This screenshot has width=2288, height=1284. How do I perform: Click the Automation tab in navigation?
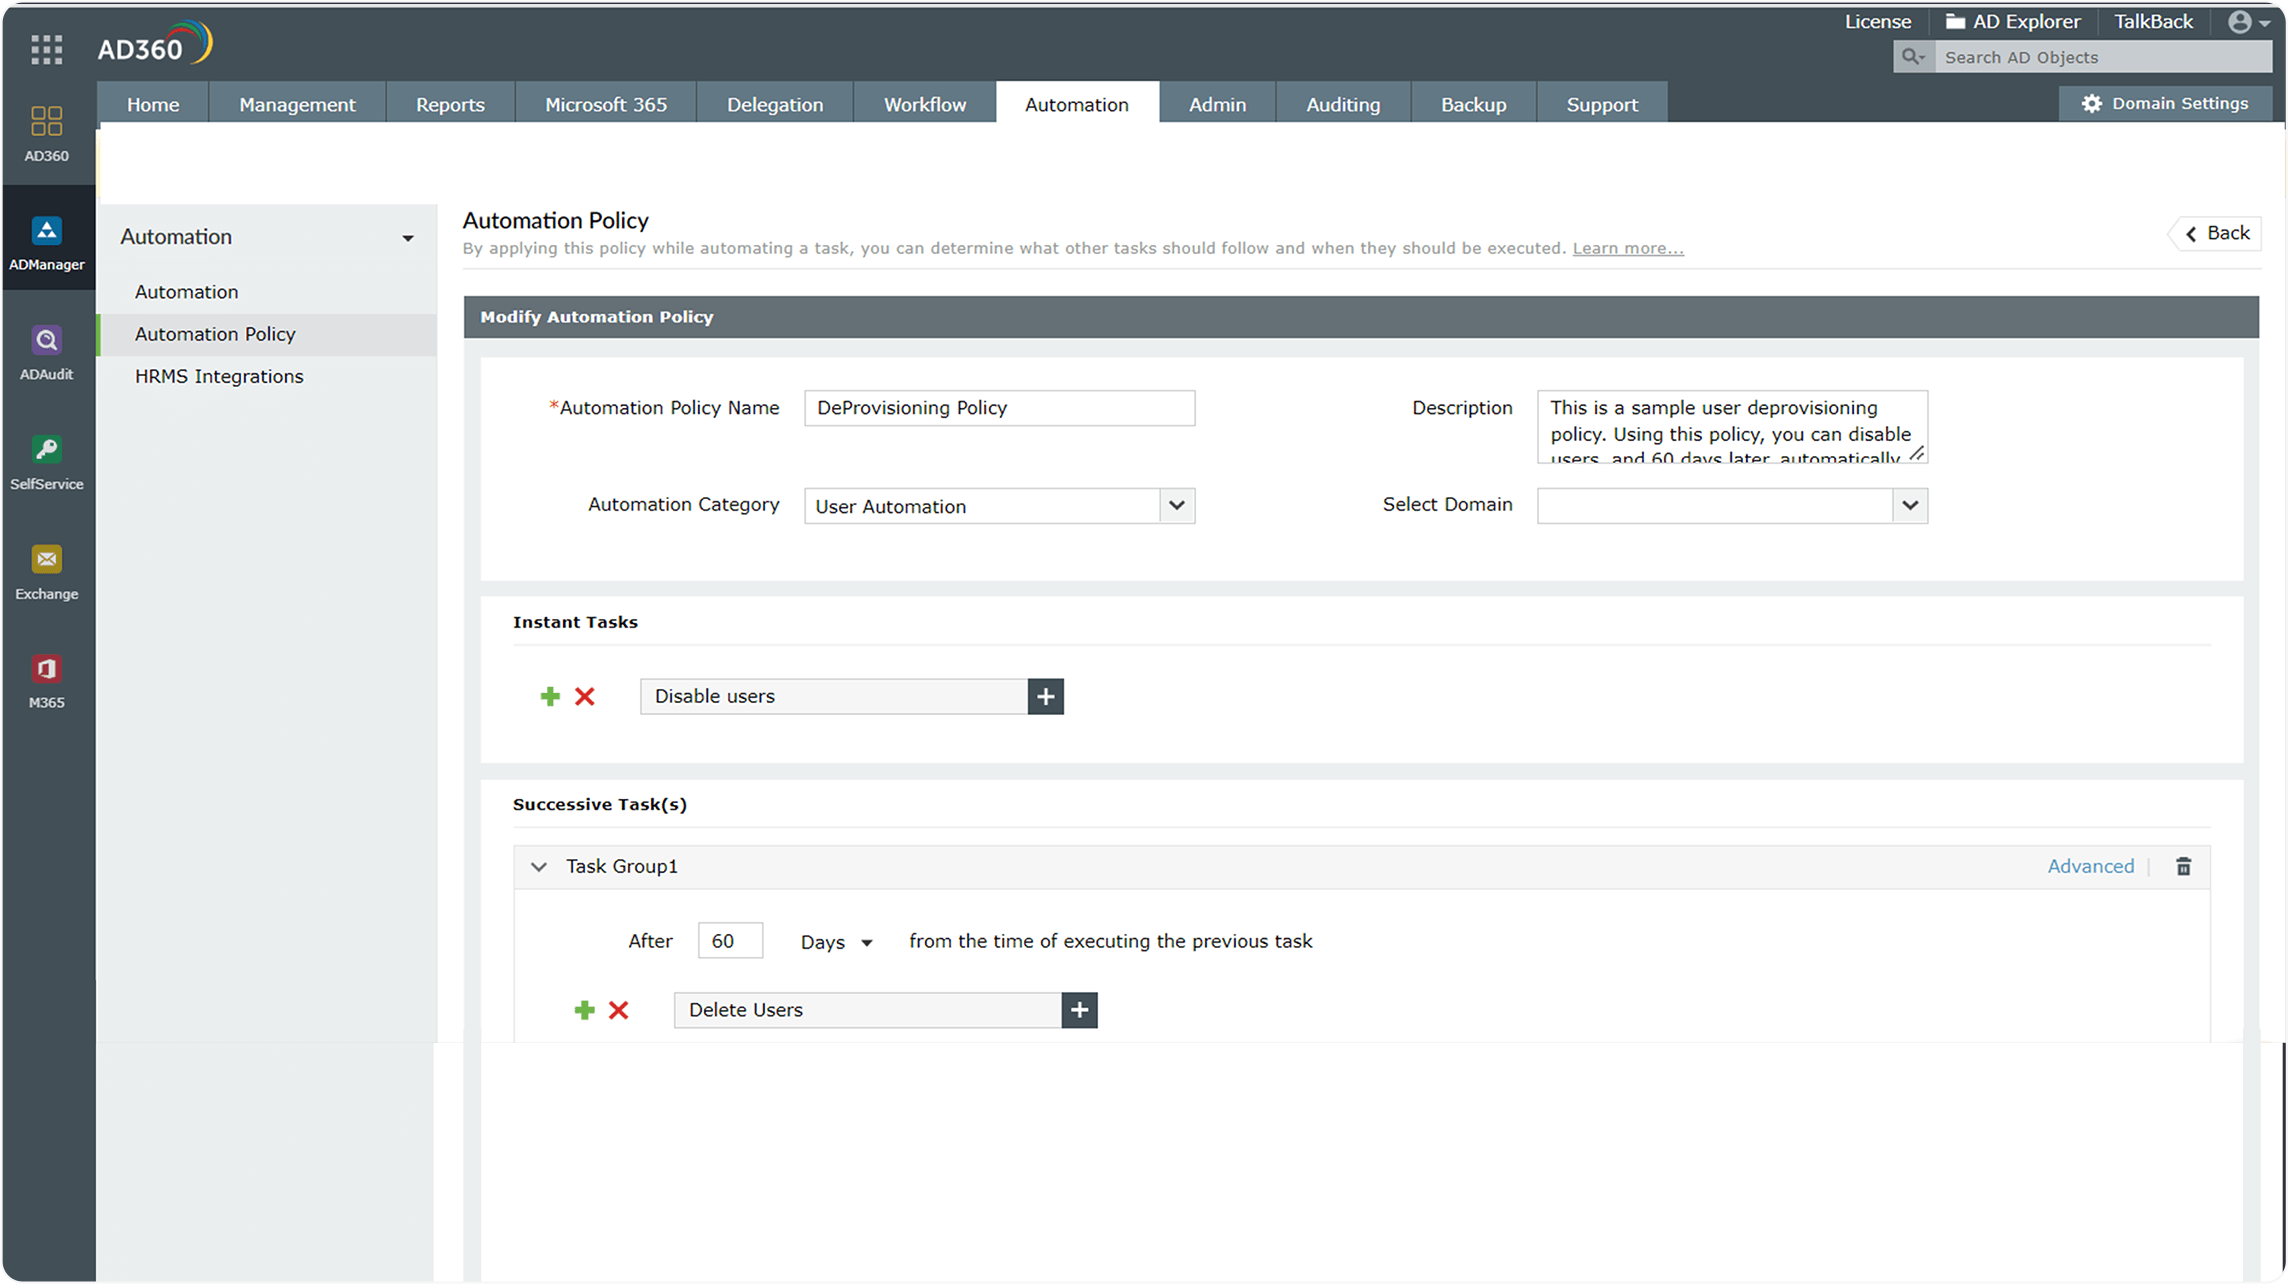point(1075,104)
